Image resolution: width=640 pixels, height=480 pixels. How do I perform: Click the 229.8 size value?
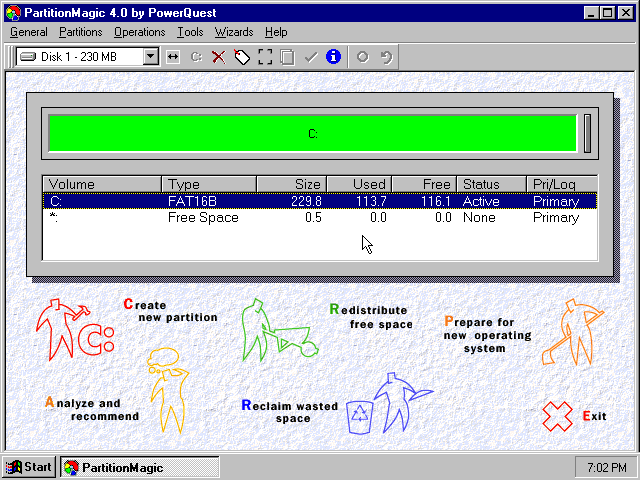pyautogui.click(x=306, y=201)
